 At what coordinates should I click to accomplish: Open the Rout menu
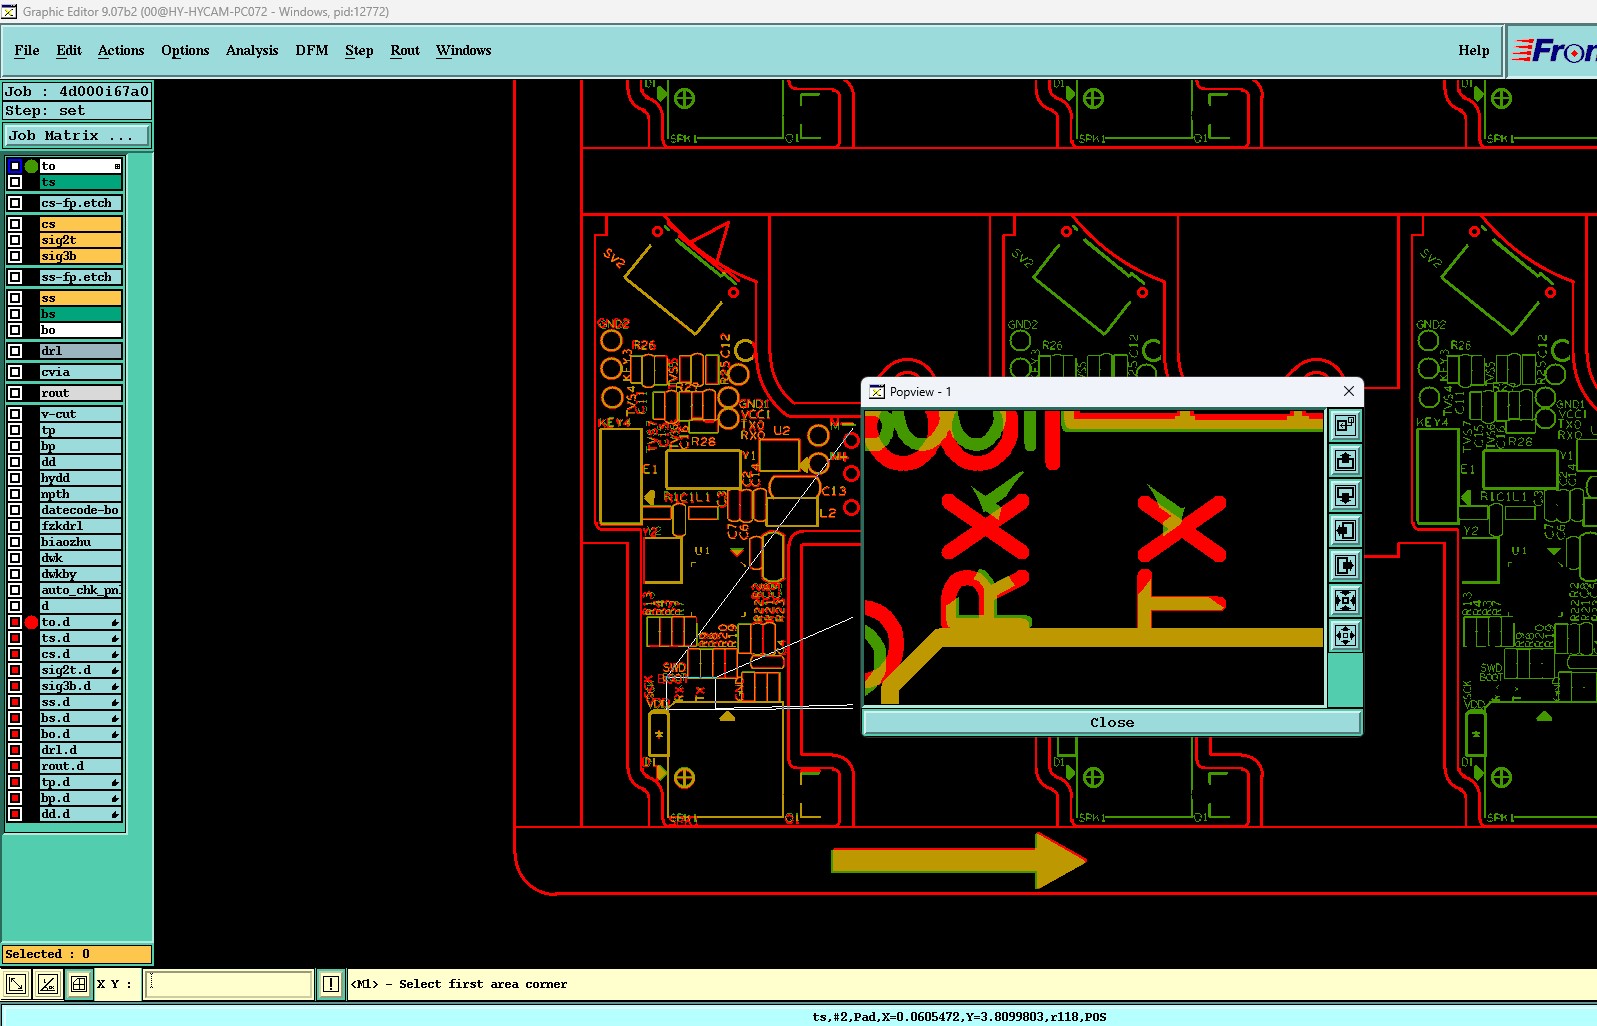405,50
